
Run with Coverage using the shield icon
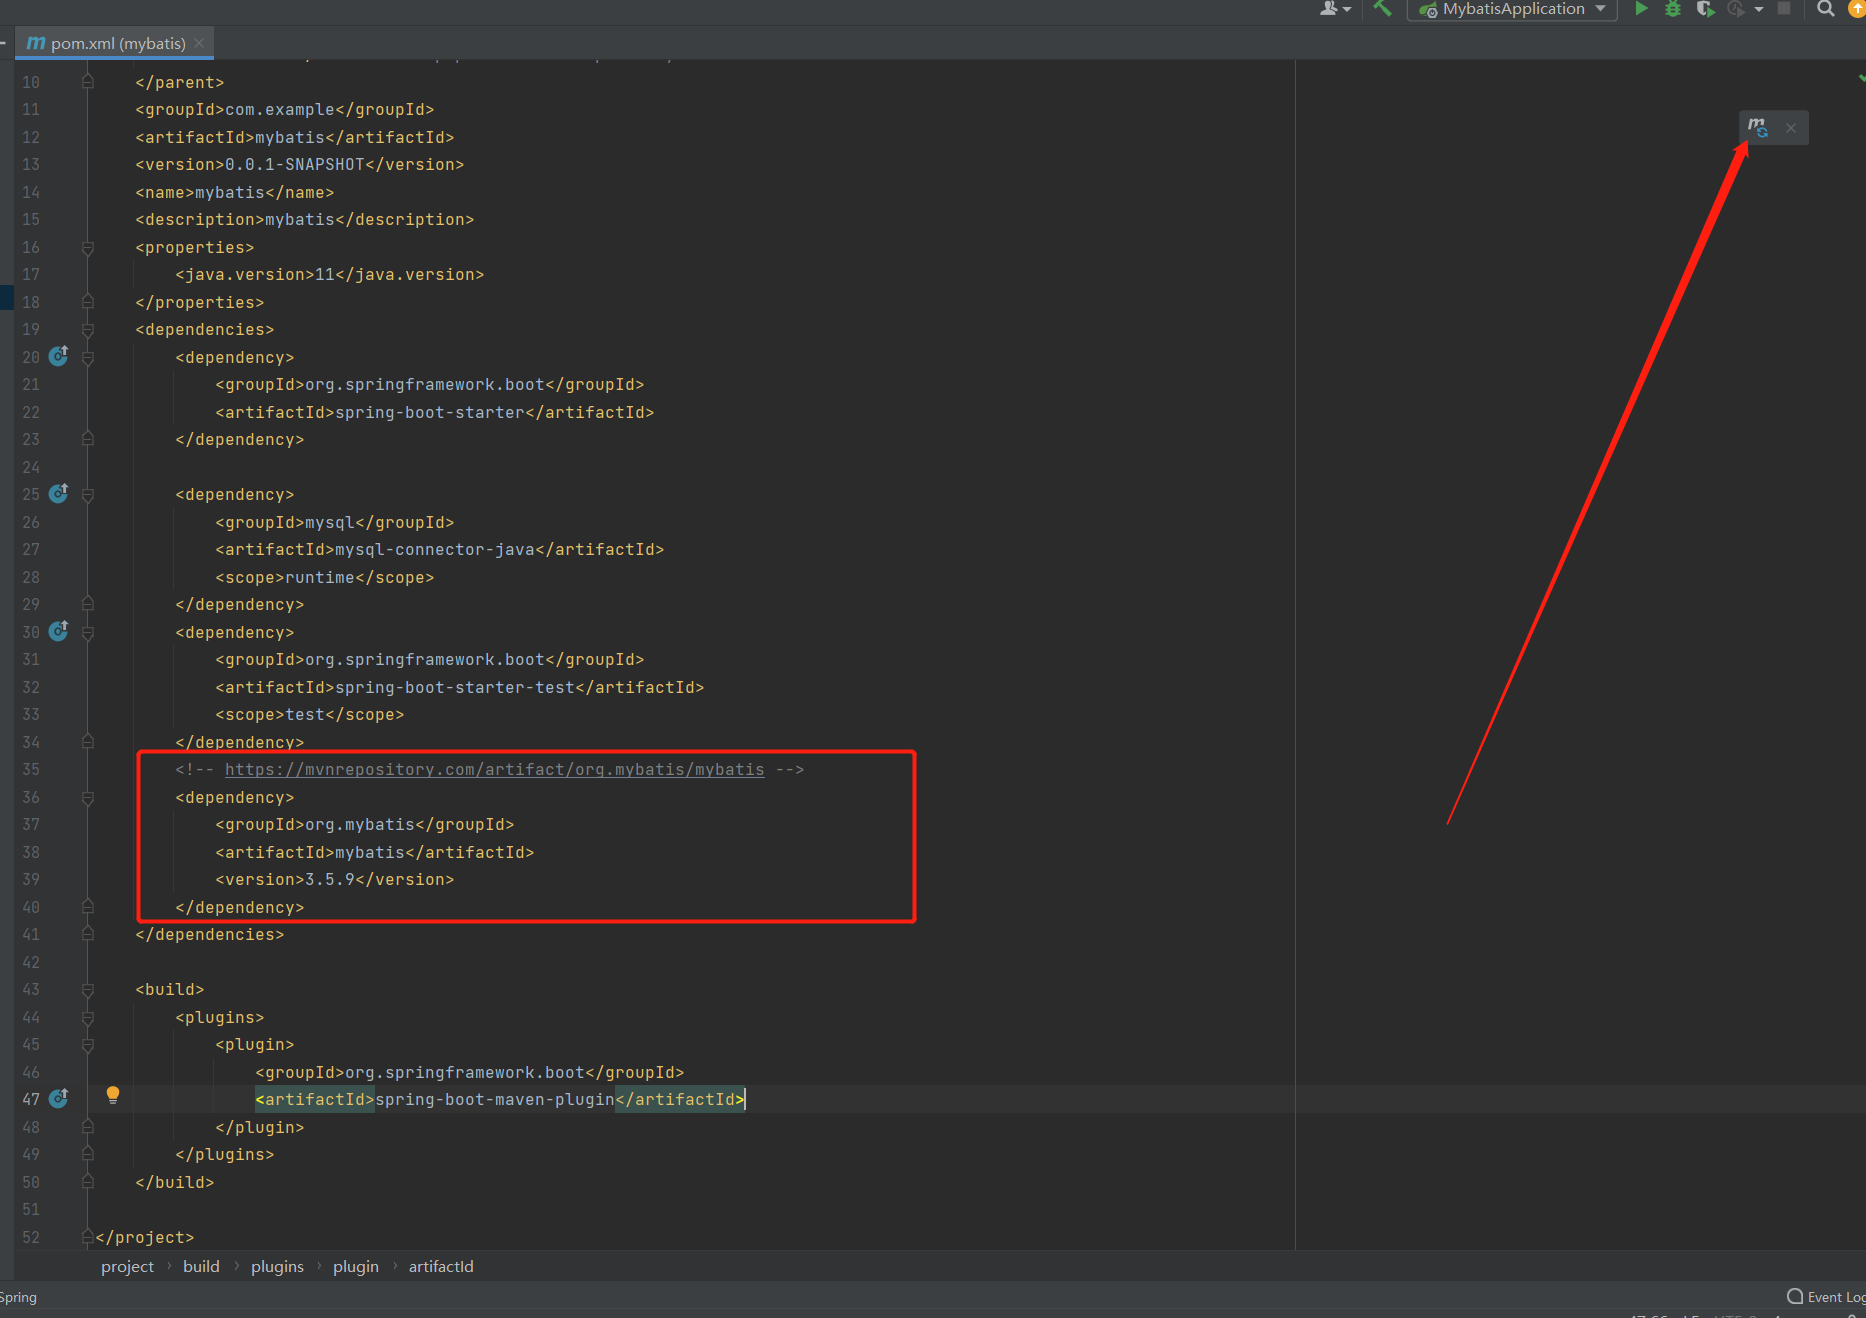(x=1705, y=9)
